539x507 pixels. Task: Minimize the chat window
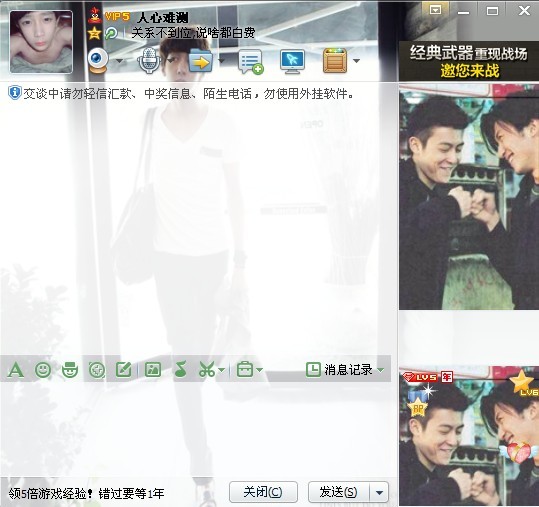click(463, 11)
